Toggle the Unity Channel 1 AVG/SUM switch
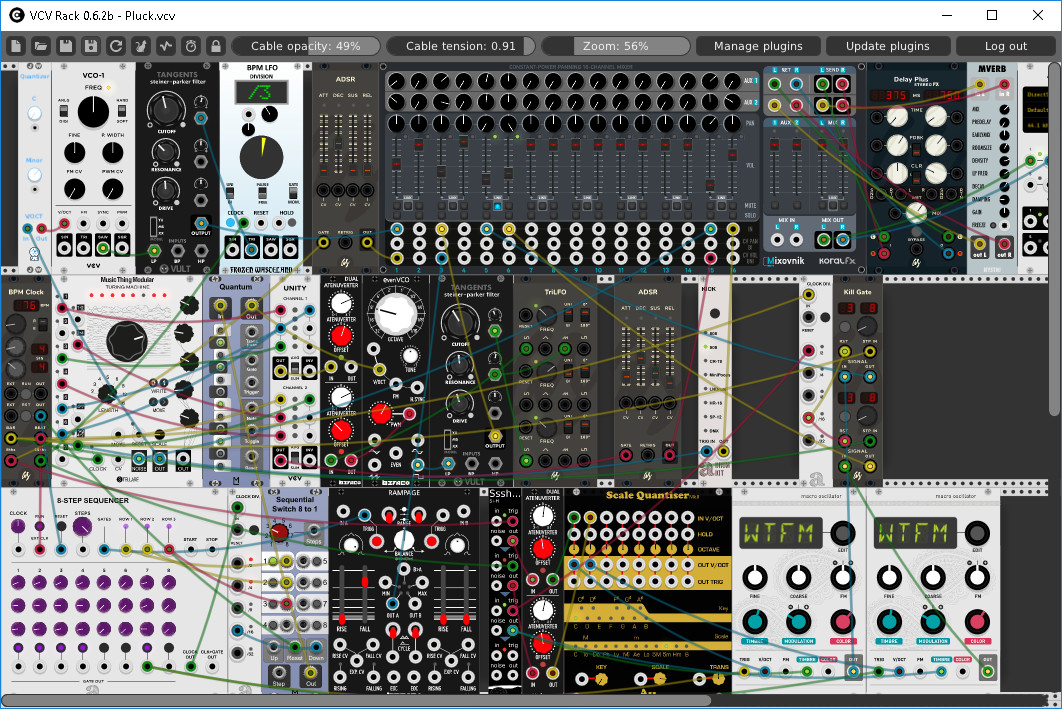Image resolution: width=1062 pixels, height=709 pixels. point(295,369)
